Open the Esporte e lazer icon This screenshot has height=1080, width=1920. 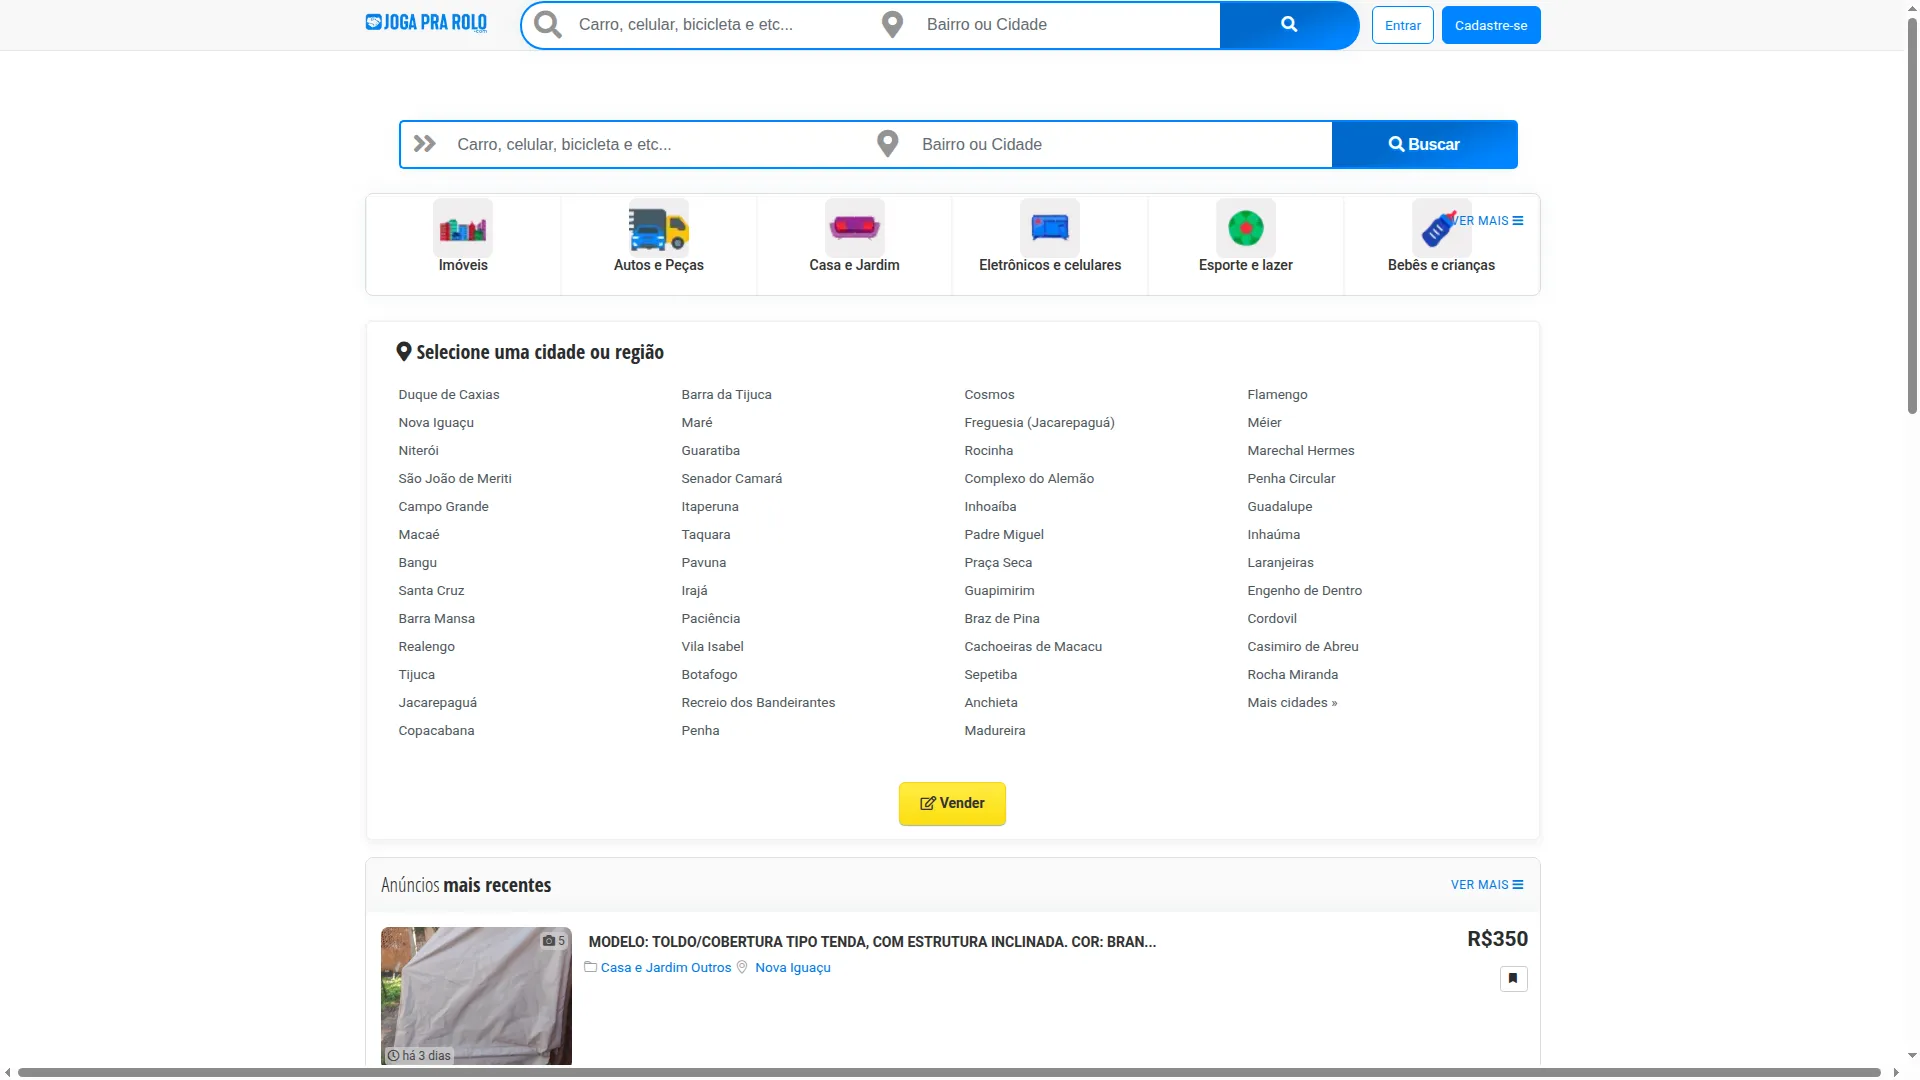pyautogui.click(x=1246, y=228)
